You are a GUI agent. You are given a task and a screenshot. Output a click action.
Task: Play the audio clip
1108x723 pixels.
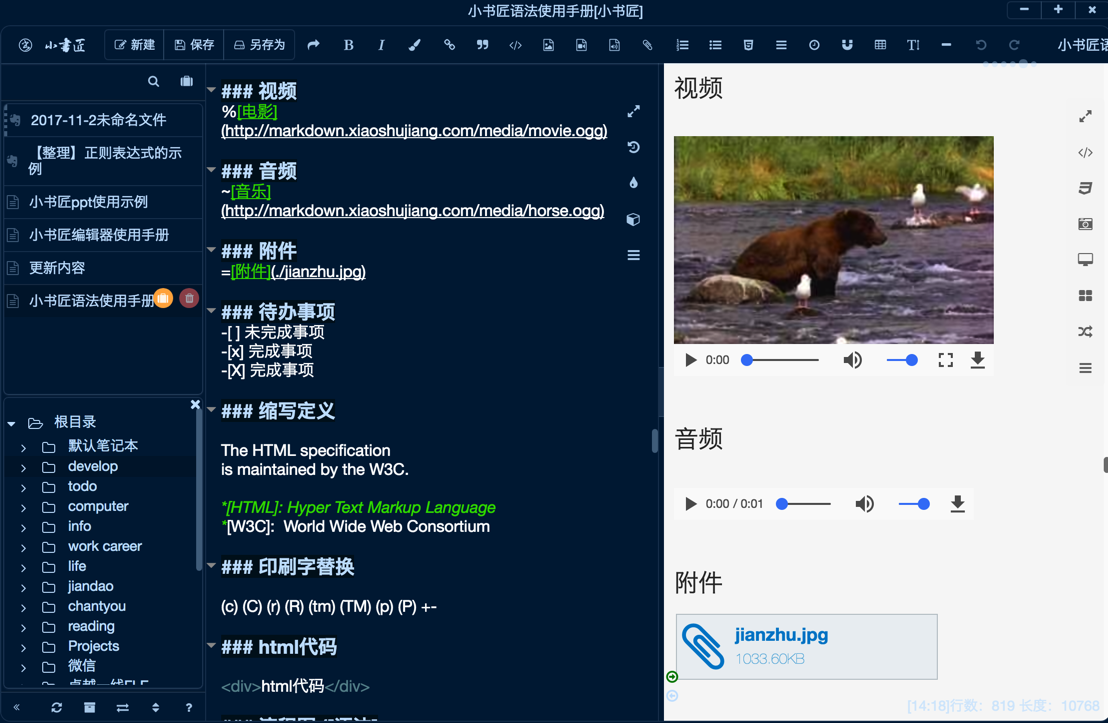690,504
